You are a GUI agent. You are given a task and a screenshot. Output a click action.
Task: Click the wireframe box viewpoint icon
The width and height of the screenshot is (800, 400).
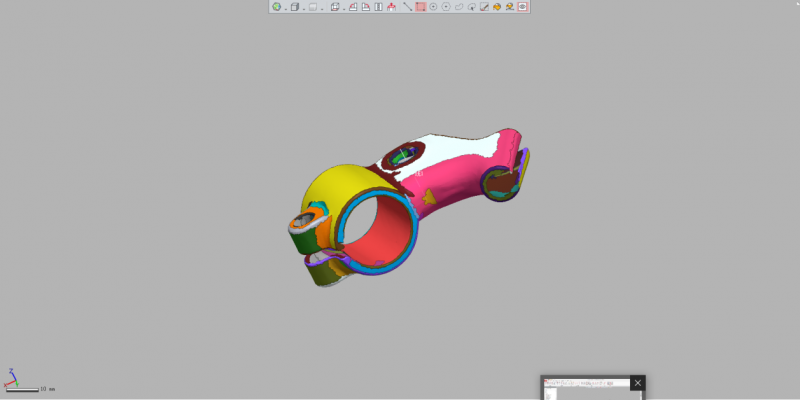point(336,7)
